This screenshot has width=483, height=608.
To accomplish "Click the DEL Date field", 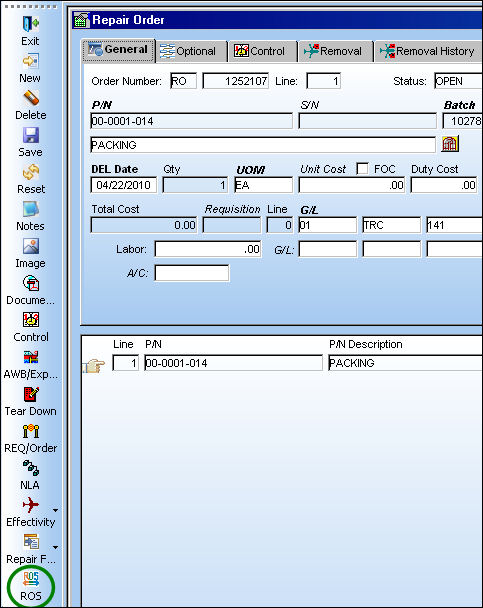I will coord(124,185).
